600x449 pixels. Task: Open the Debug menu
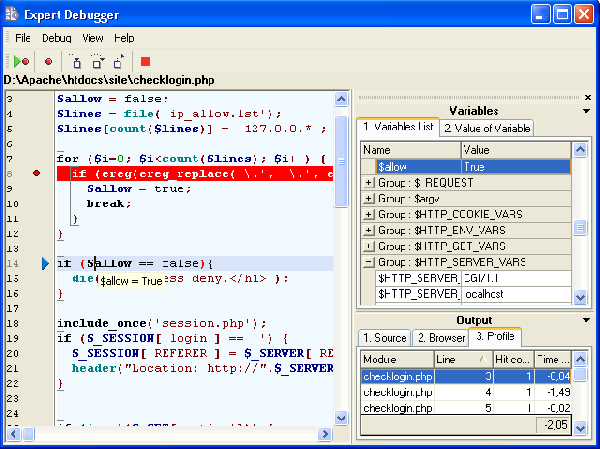click(57, 38)
